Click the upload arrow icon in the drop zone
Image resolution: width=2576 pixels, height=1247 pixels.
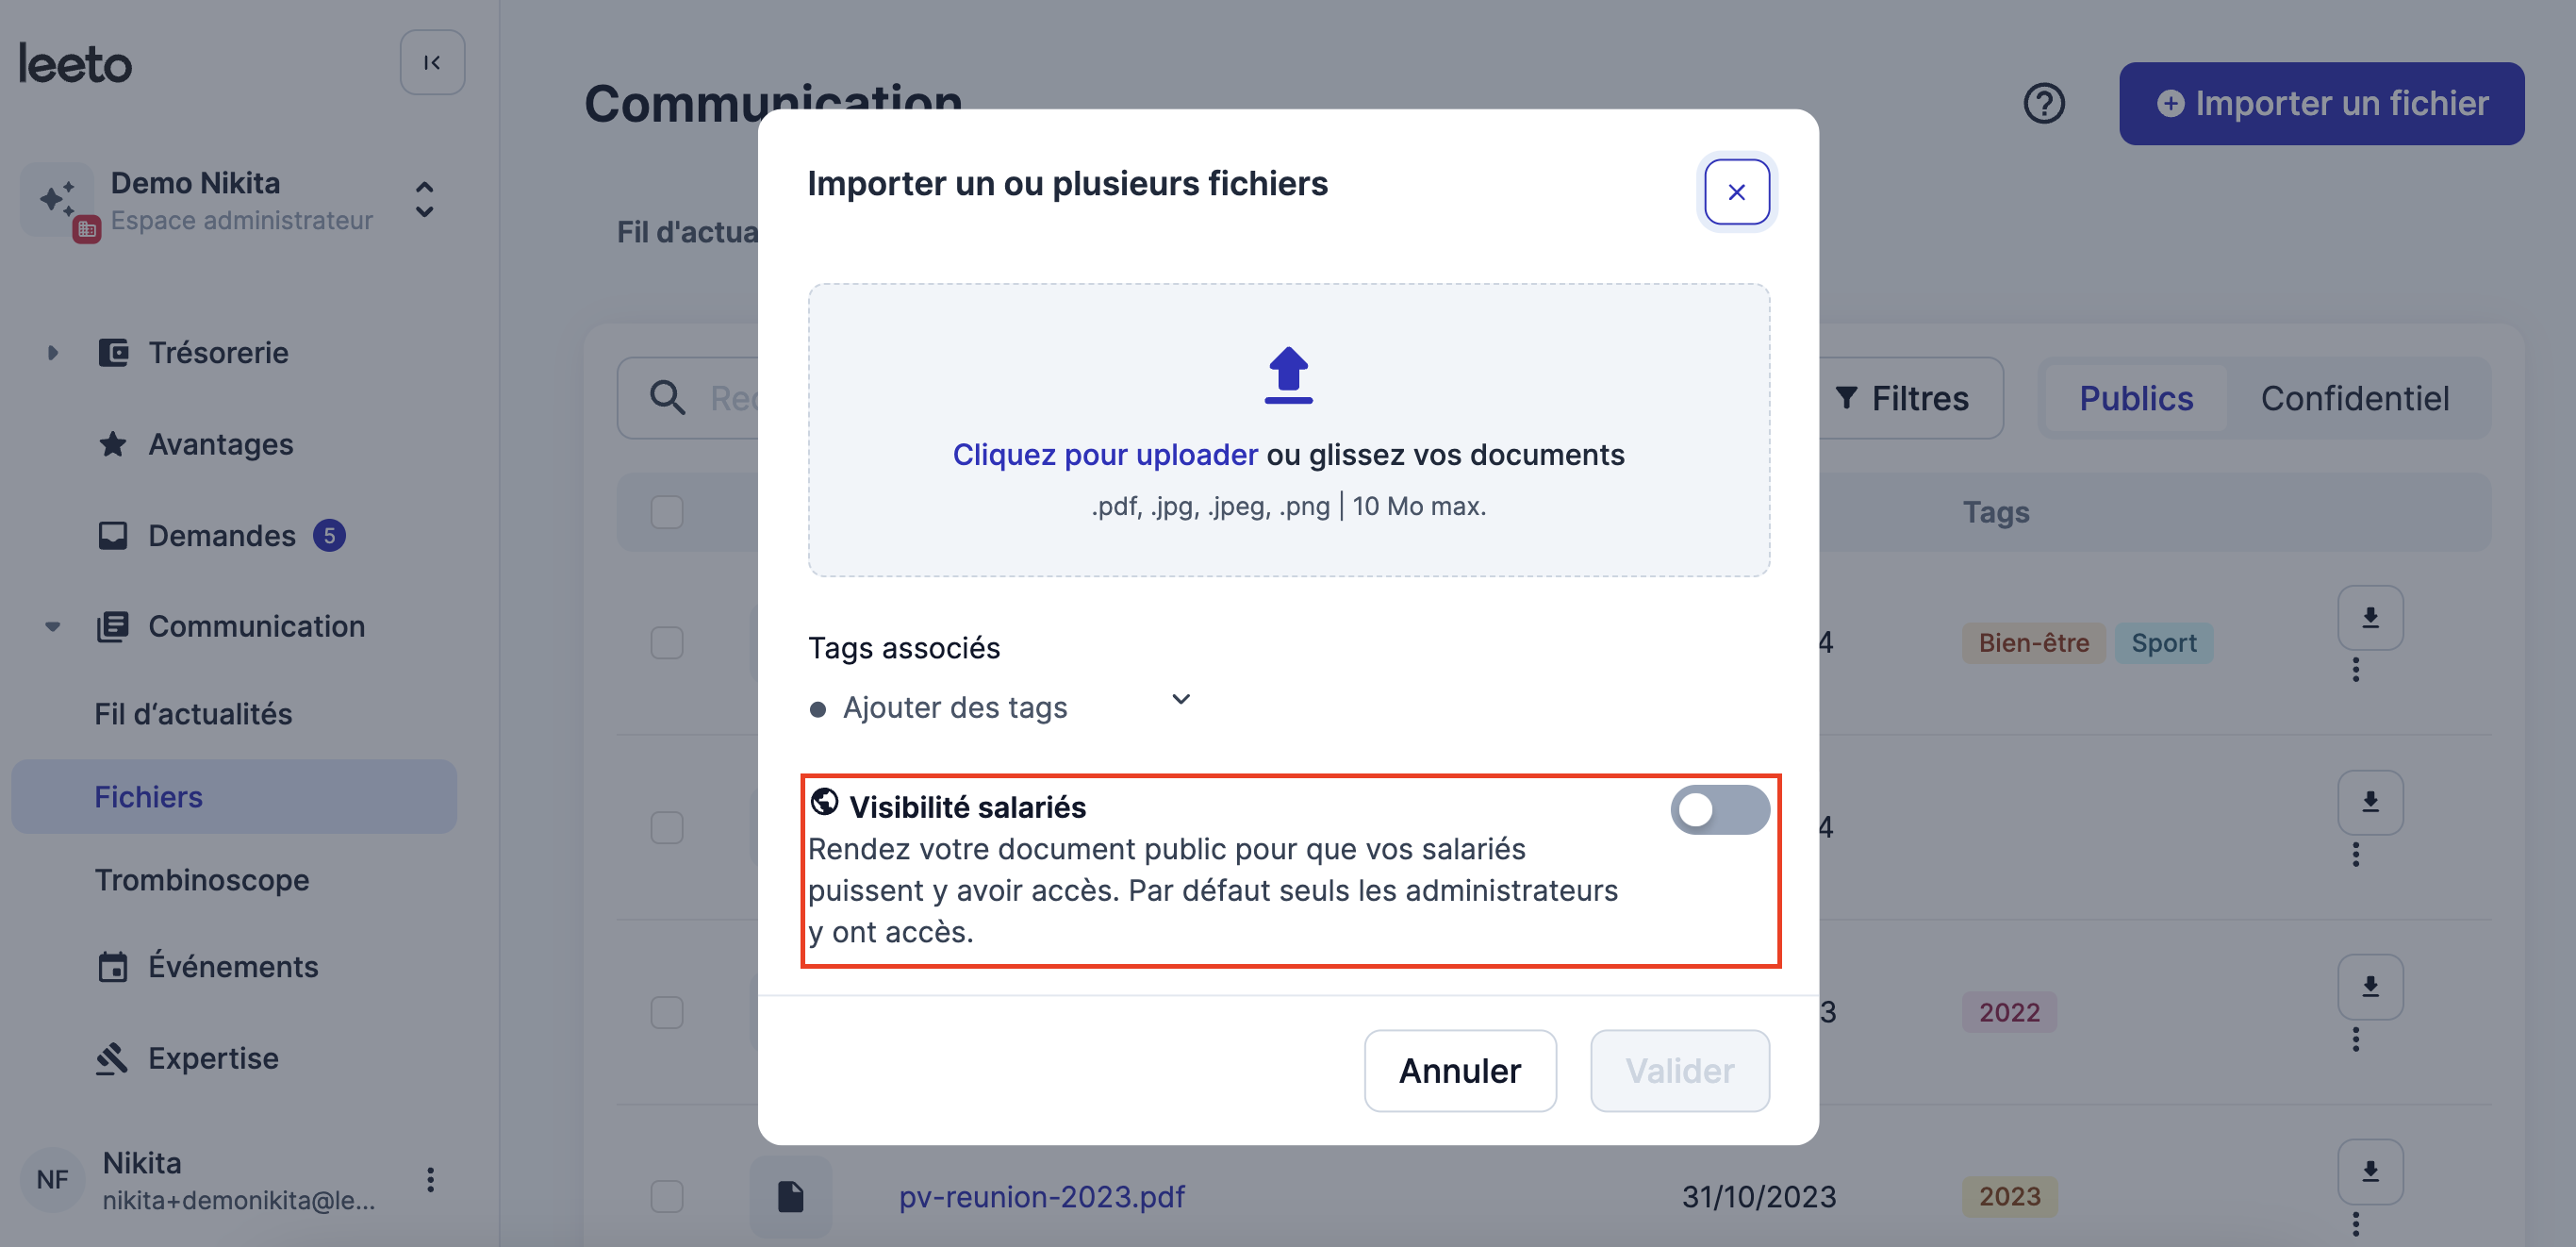coord(1288,375)
